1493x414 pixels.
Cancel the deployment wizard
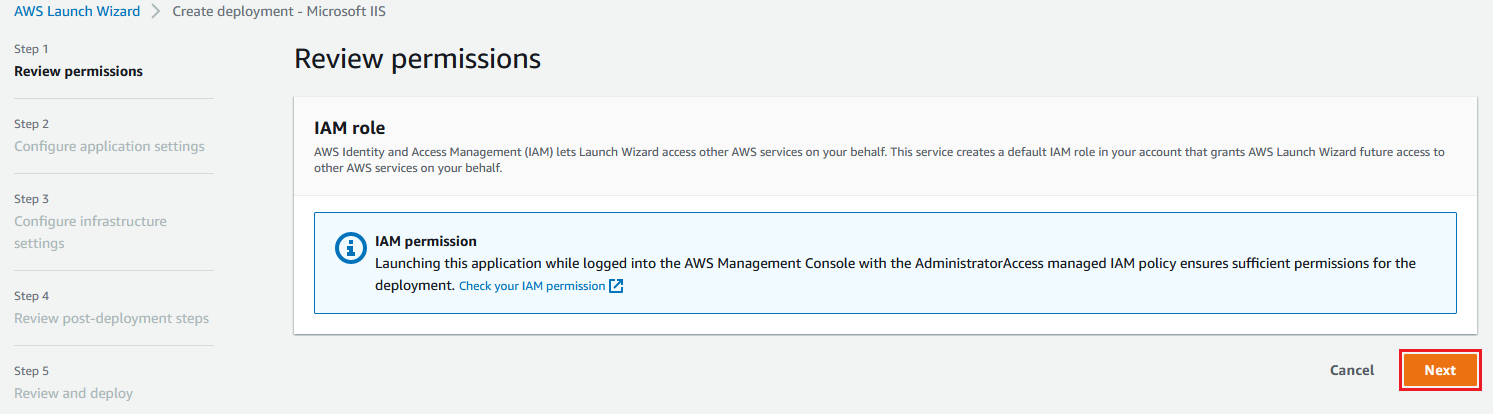pyautogui.click(x=1351, y=370)
